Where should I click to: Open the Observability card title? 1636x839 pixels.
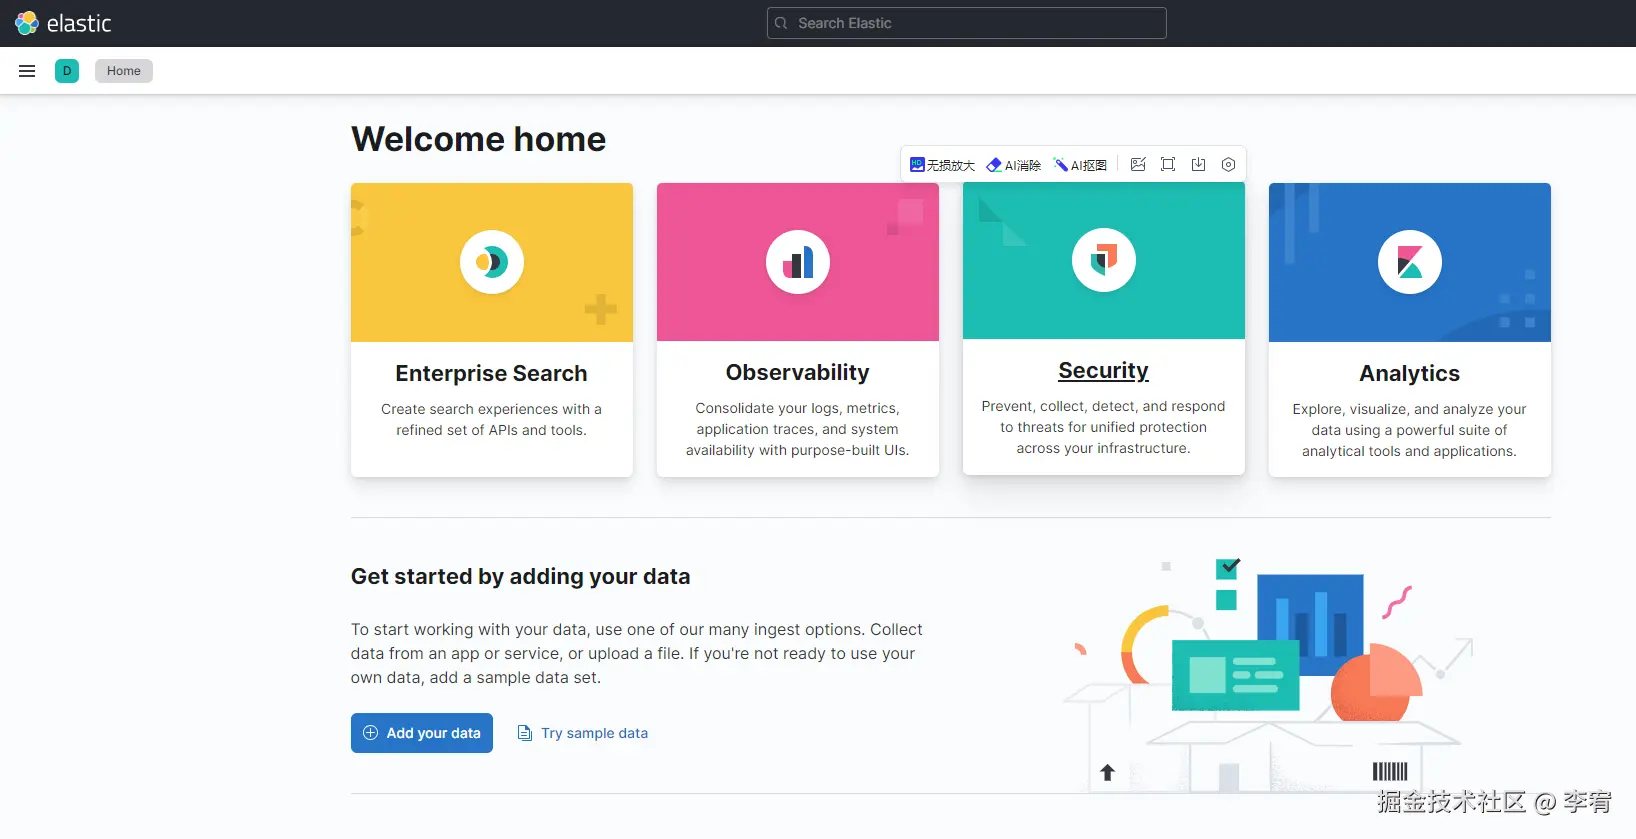(798, 372)
